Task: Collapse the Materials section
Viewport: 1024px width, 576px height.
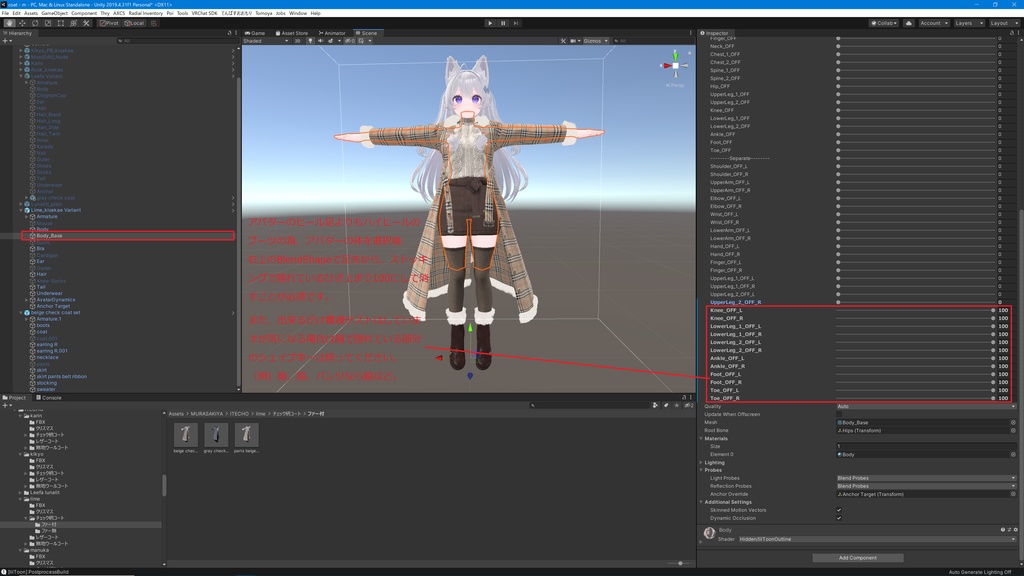Action: coord(701,438)
